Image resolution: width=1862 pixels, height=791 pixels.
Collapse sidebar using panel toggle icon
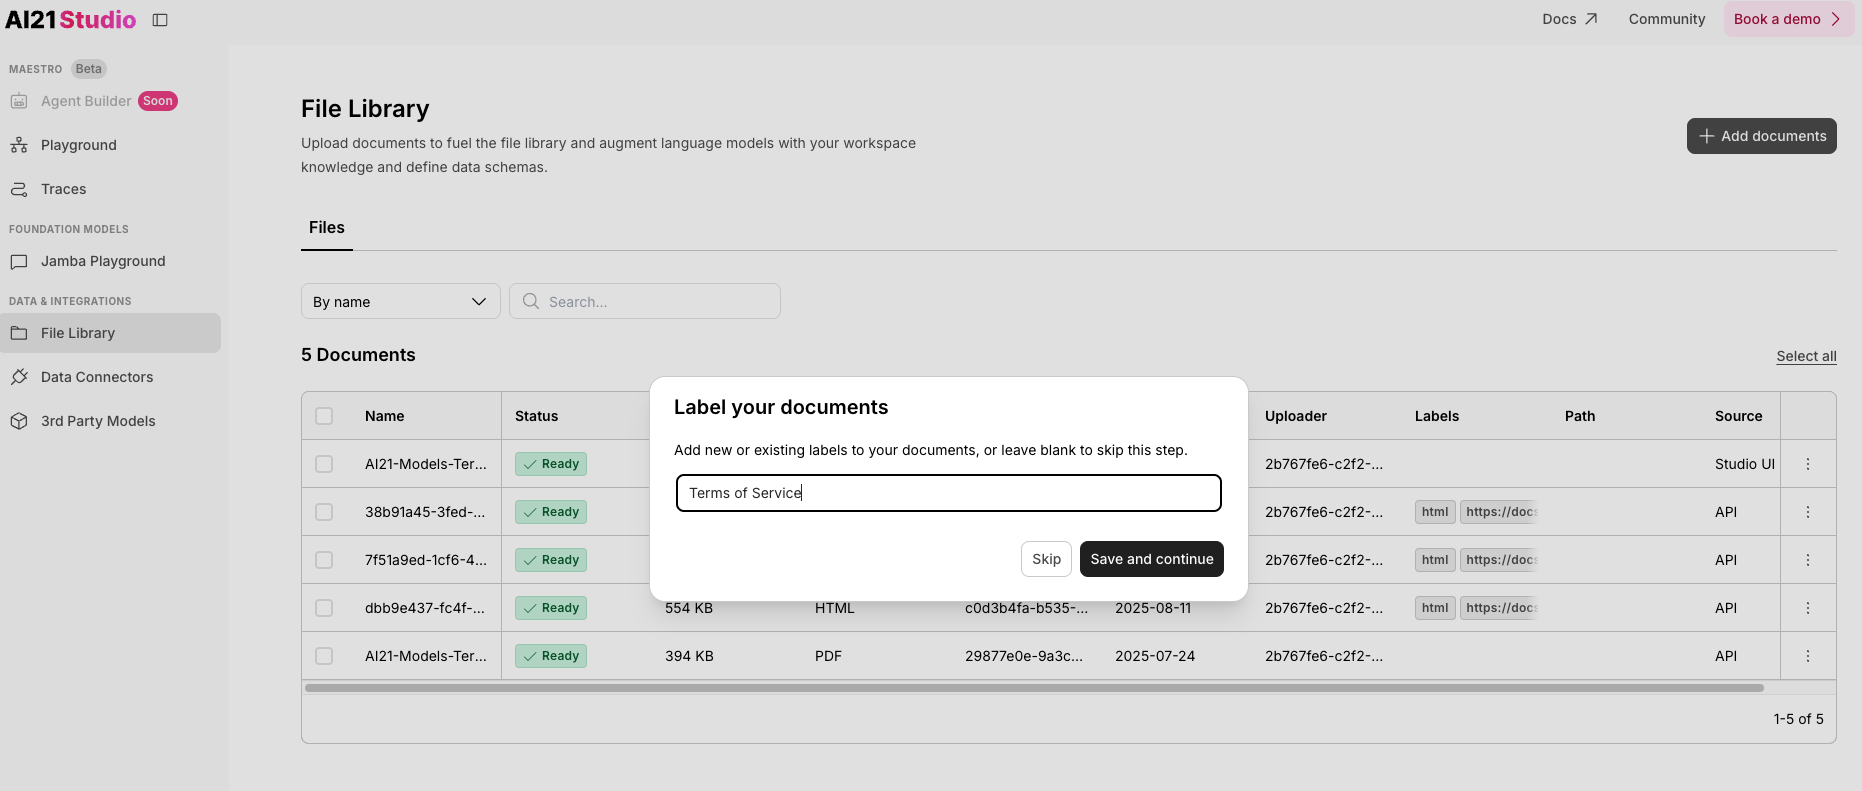coord(160,20)
